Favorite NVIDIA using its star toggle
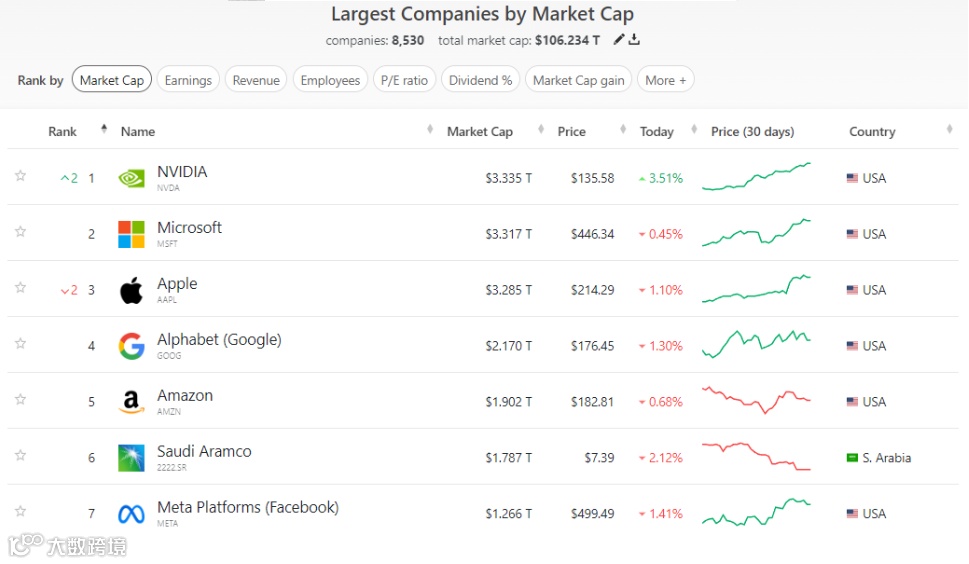Image resolution: width=969 pixels, height=564 pixels. [20, 176]
